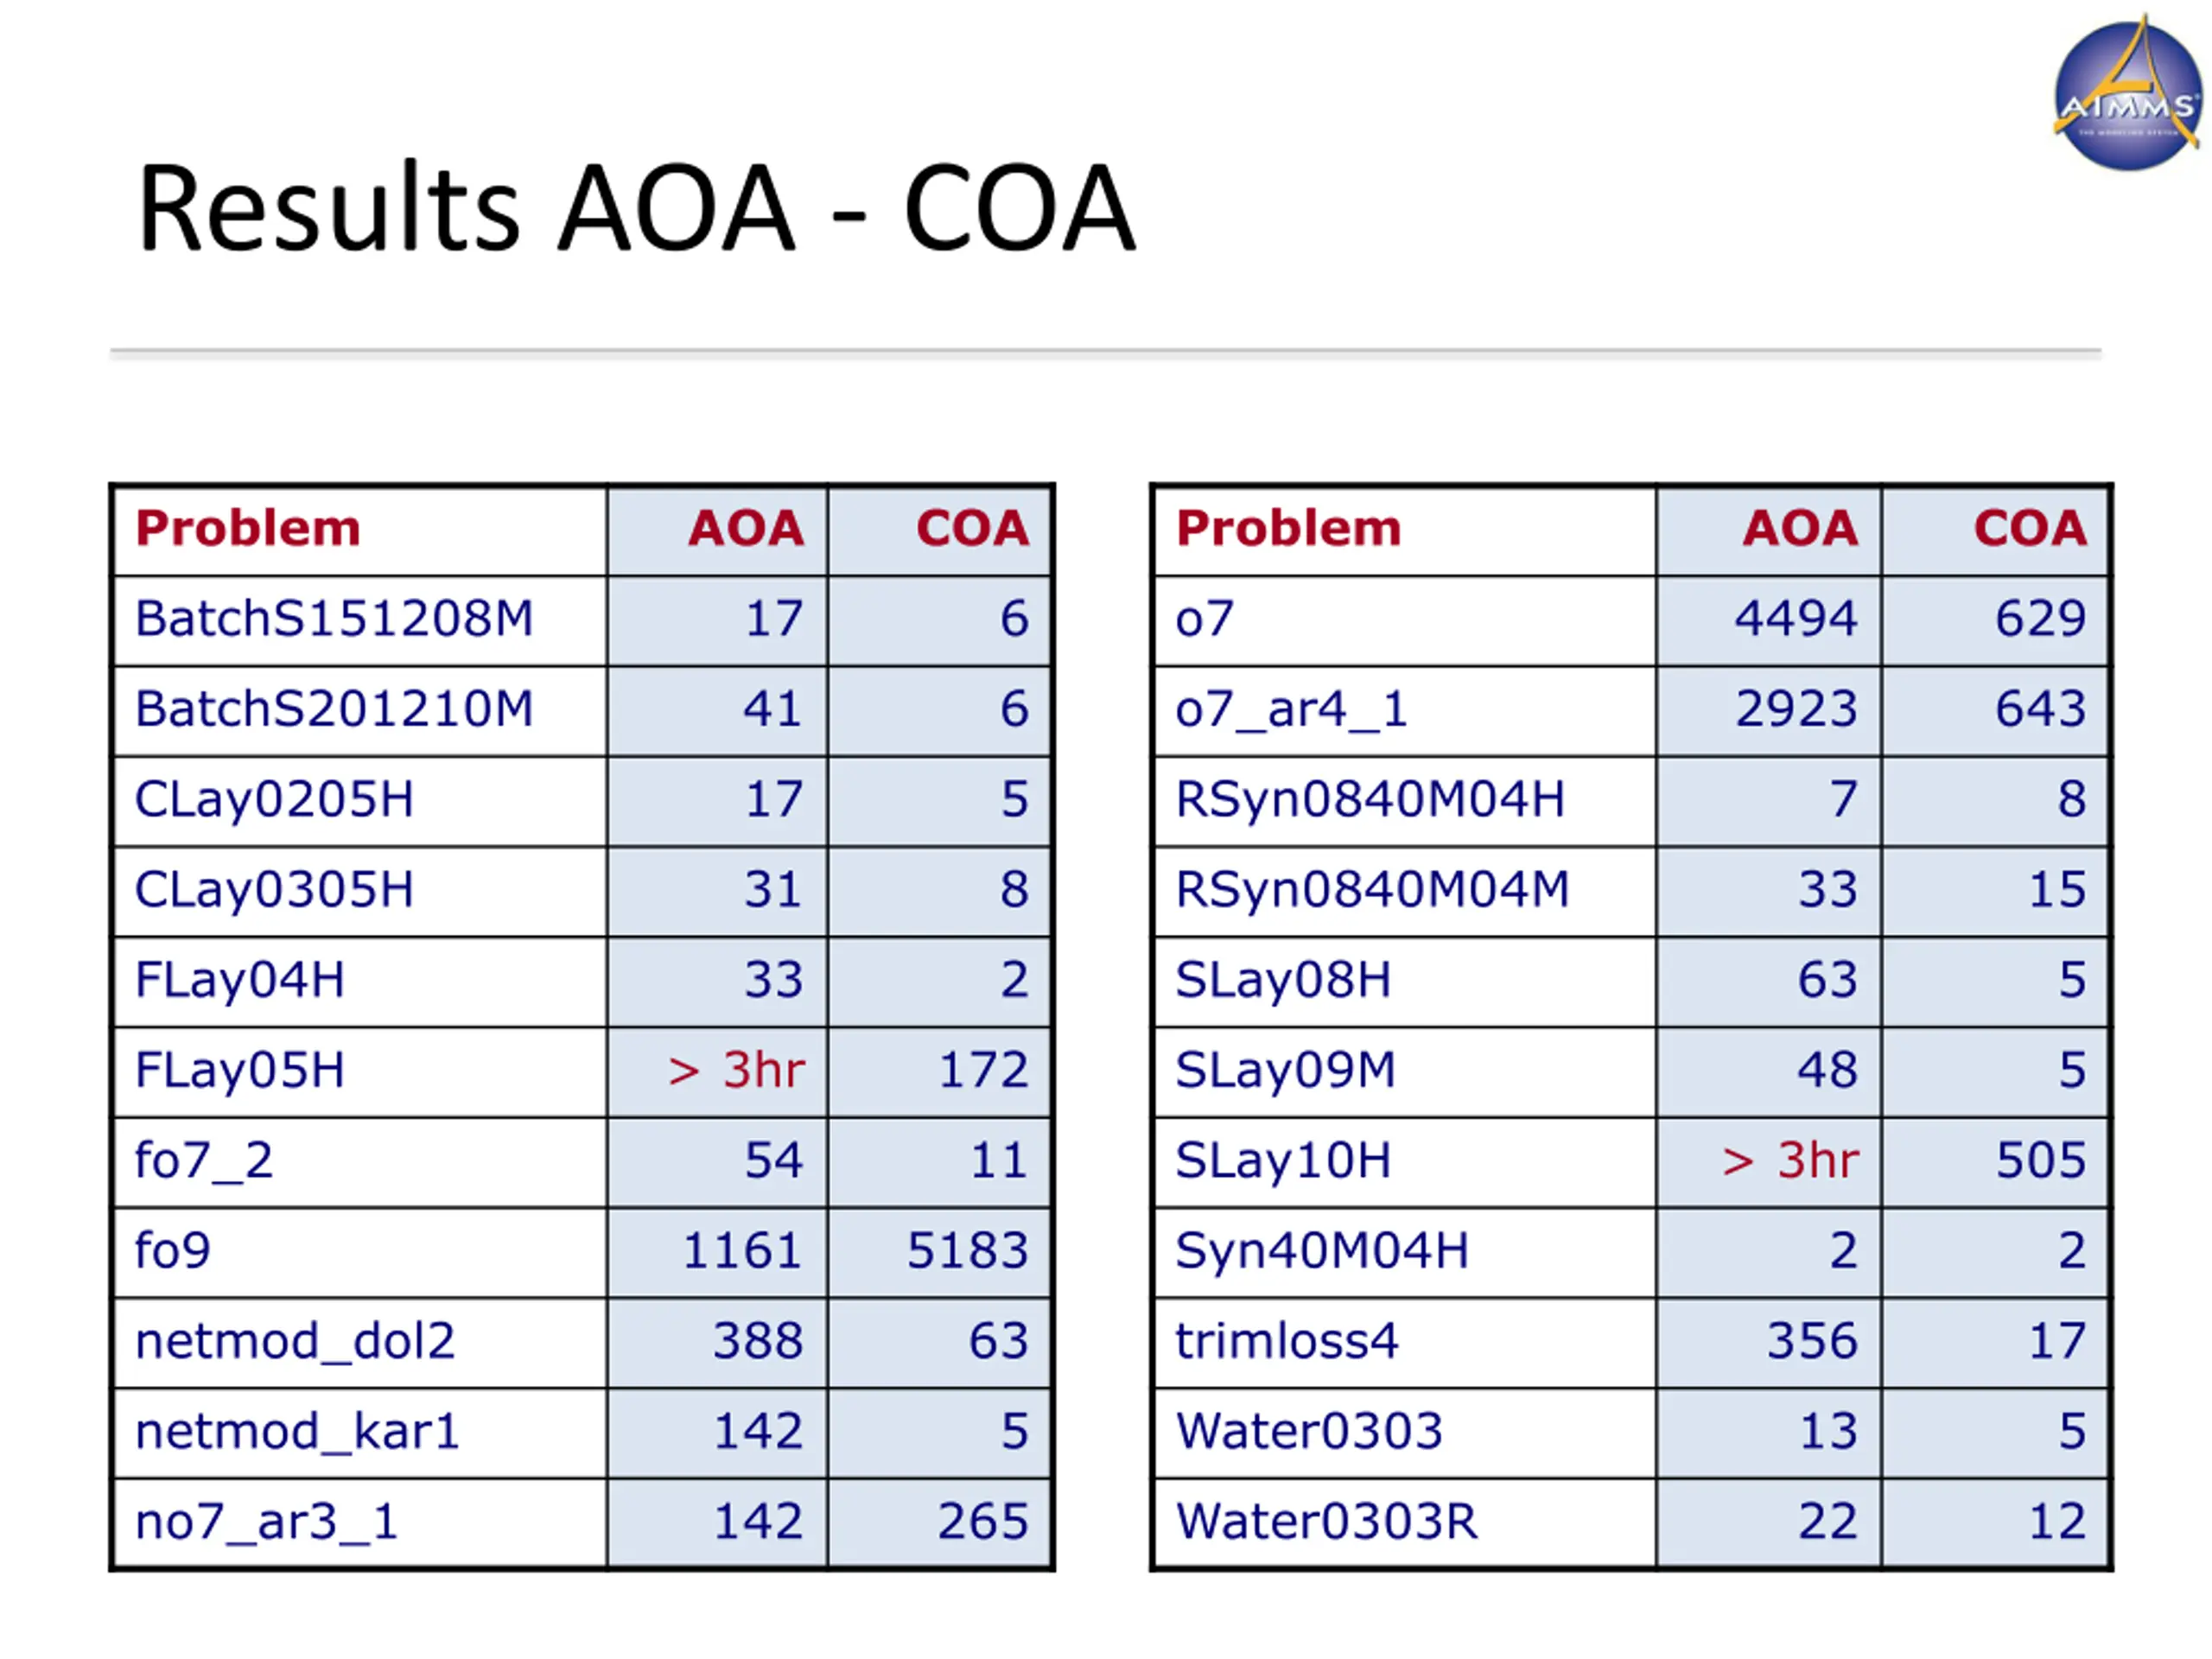The image size is (2212, 1659).
Task: Click the Water0303R problem cell
Action: [x=1326, y=1522]
